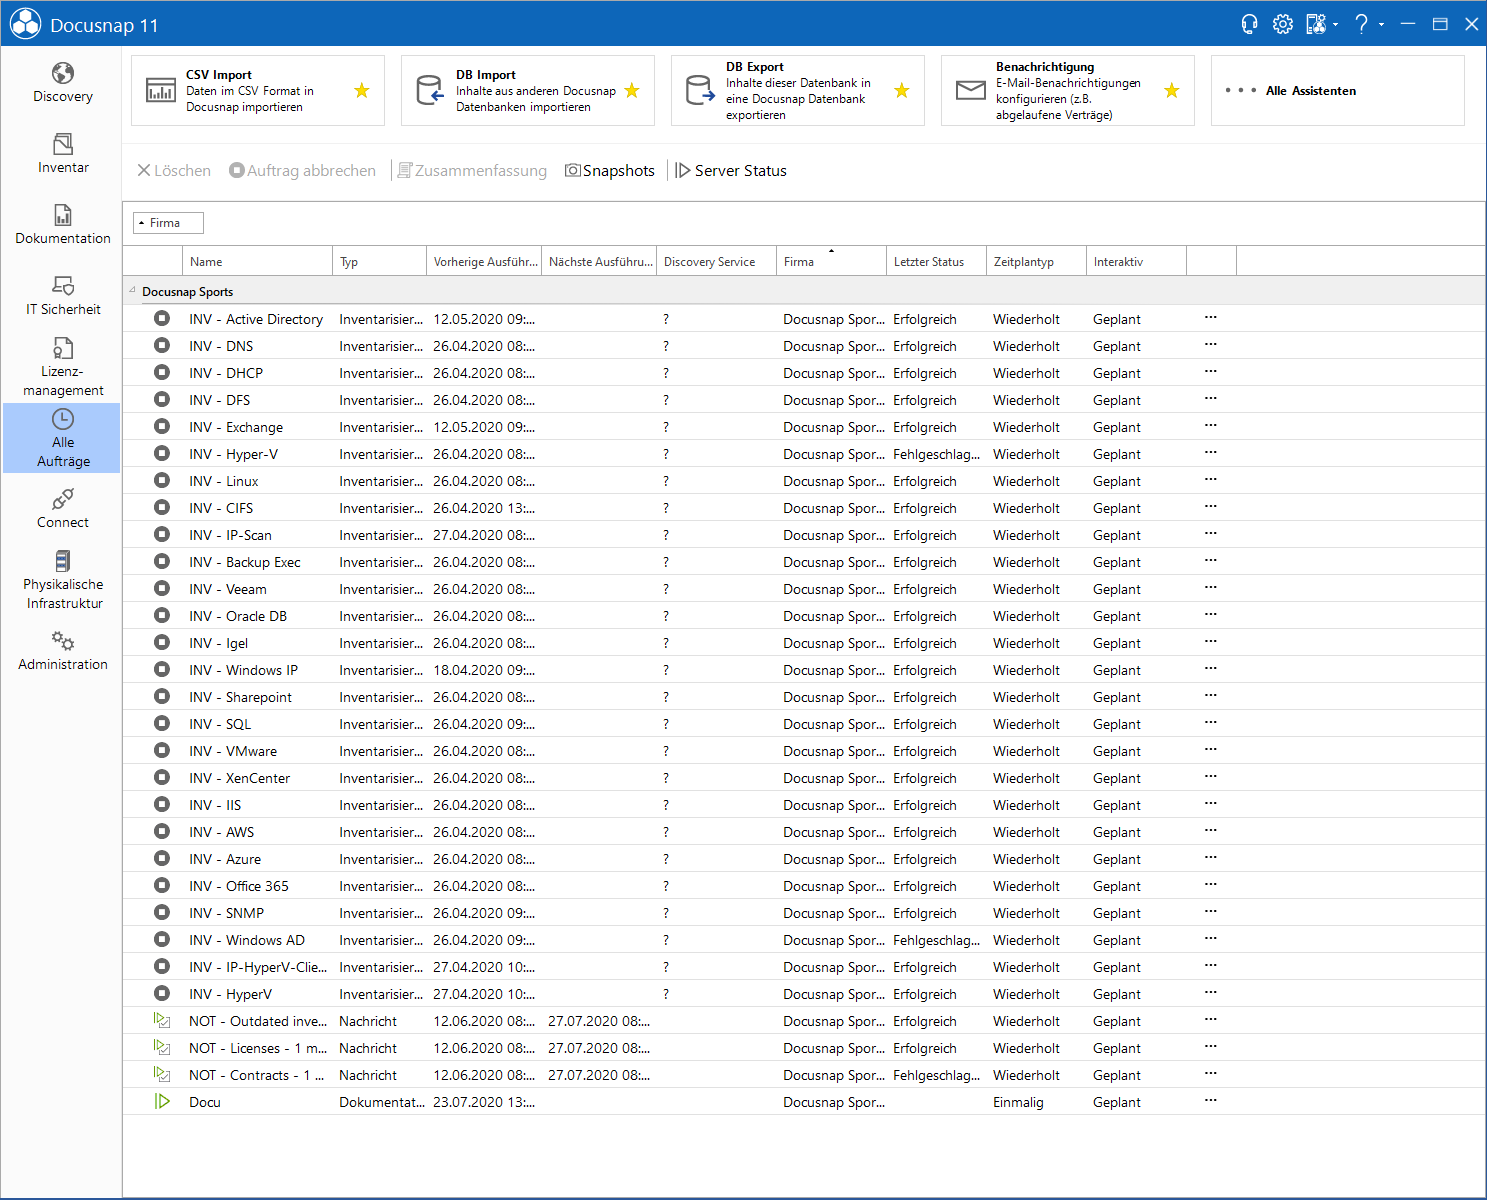1487x1200 pixels.
Task: Click the Interaktiv column header
Action: coord(1136,262)
